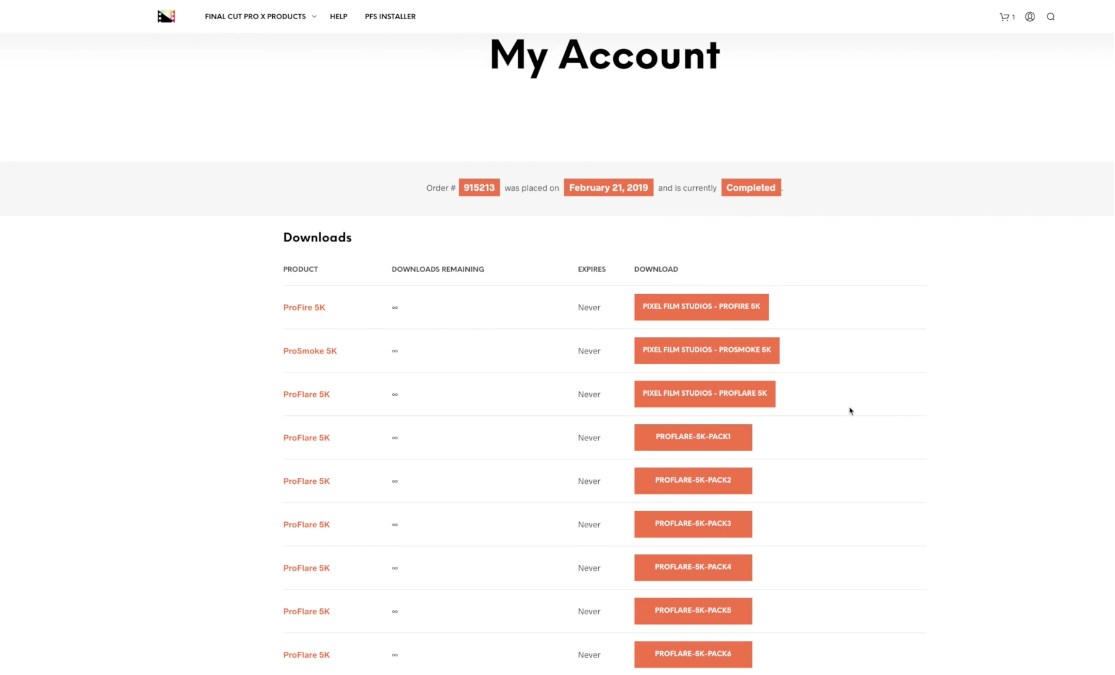
Task: Open ProFlare 5K link in Pack3 row
Action: click(x=306, y=524)
